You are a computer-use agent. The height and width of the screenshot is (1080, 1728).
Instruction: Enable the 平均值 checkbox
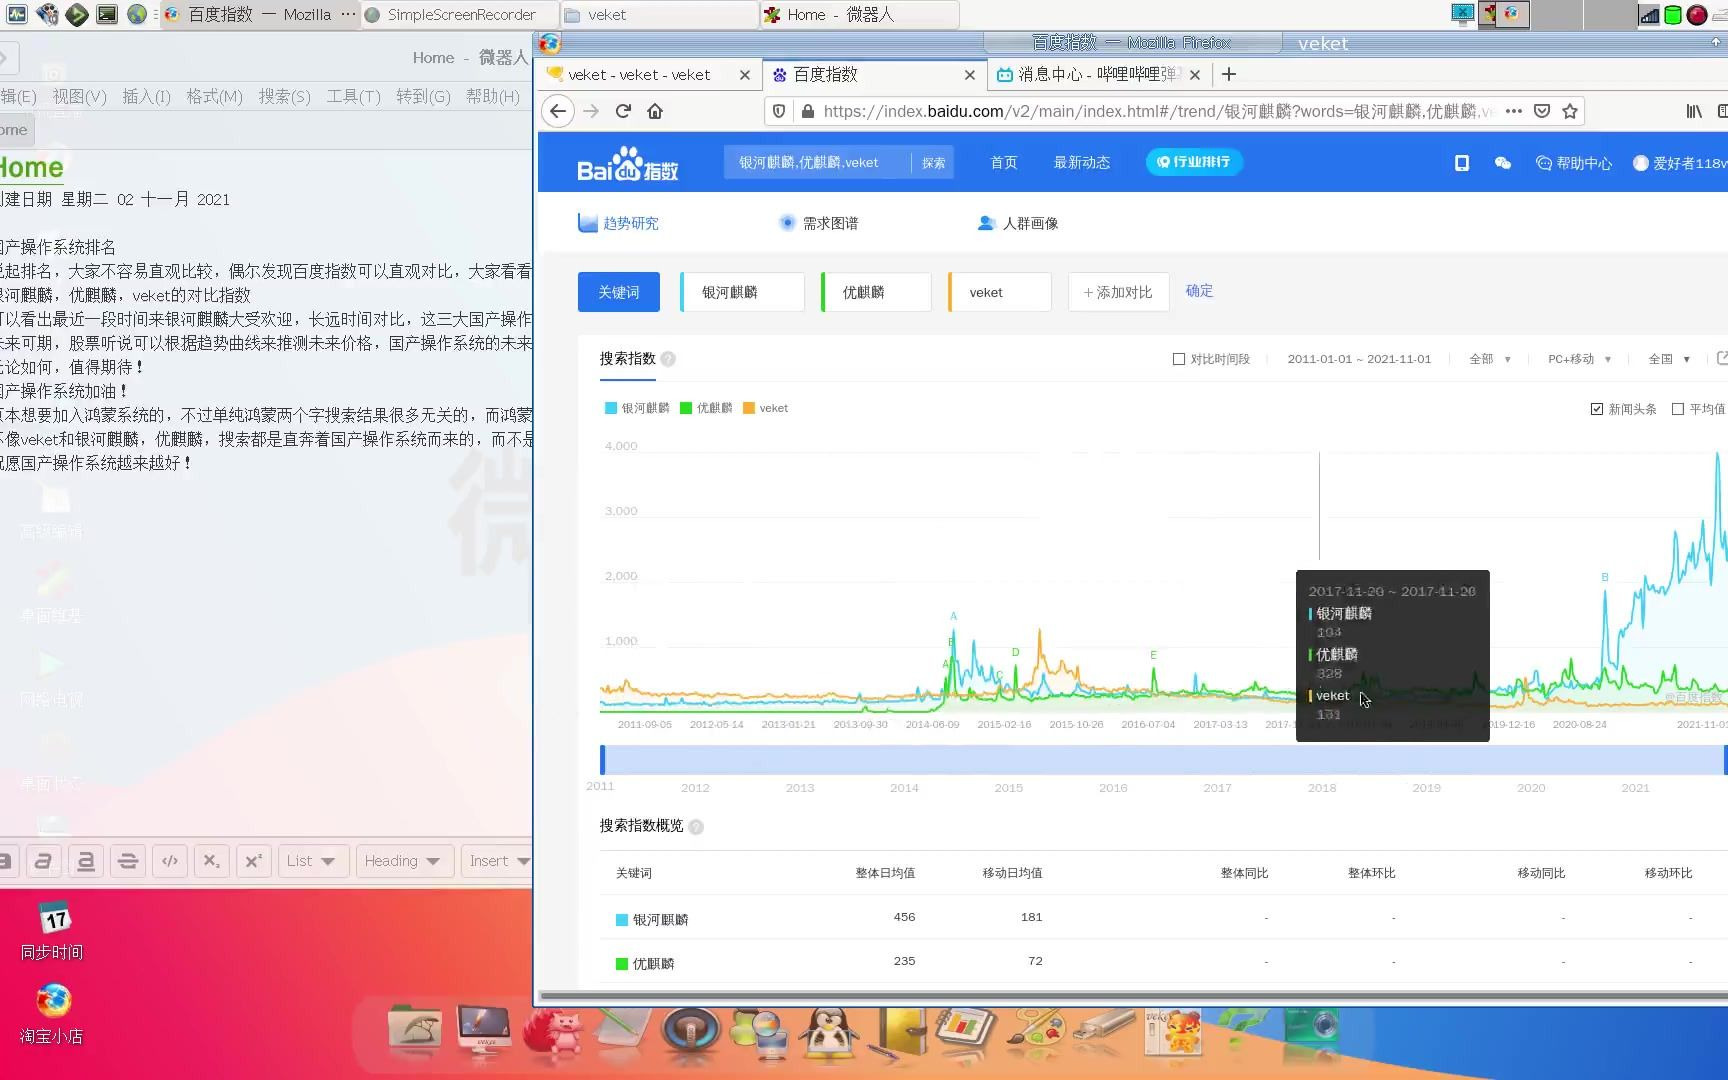(1678, 409)
